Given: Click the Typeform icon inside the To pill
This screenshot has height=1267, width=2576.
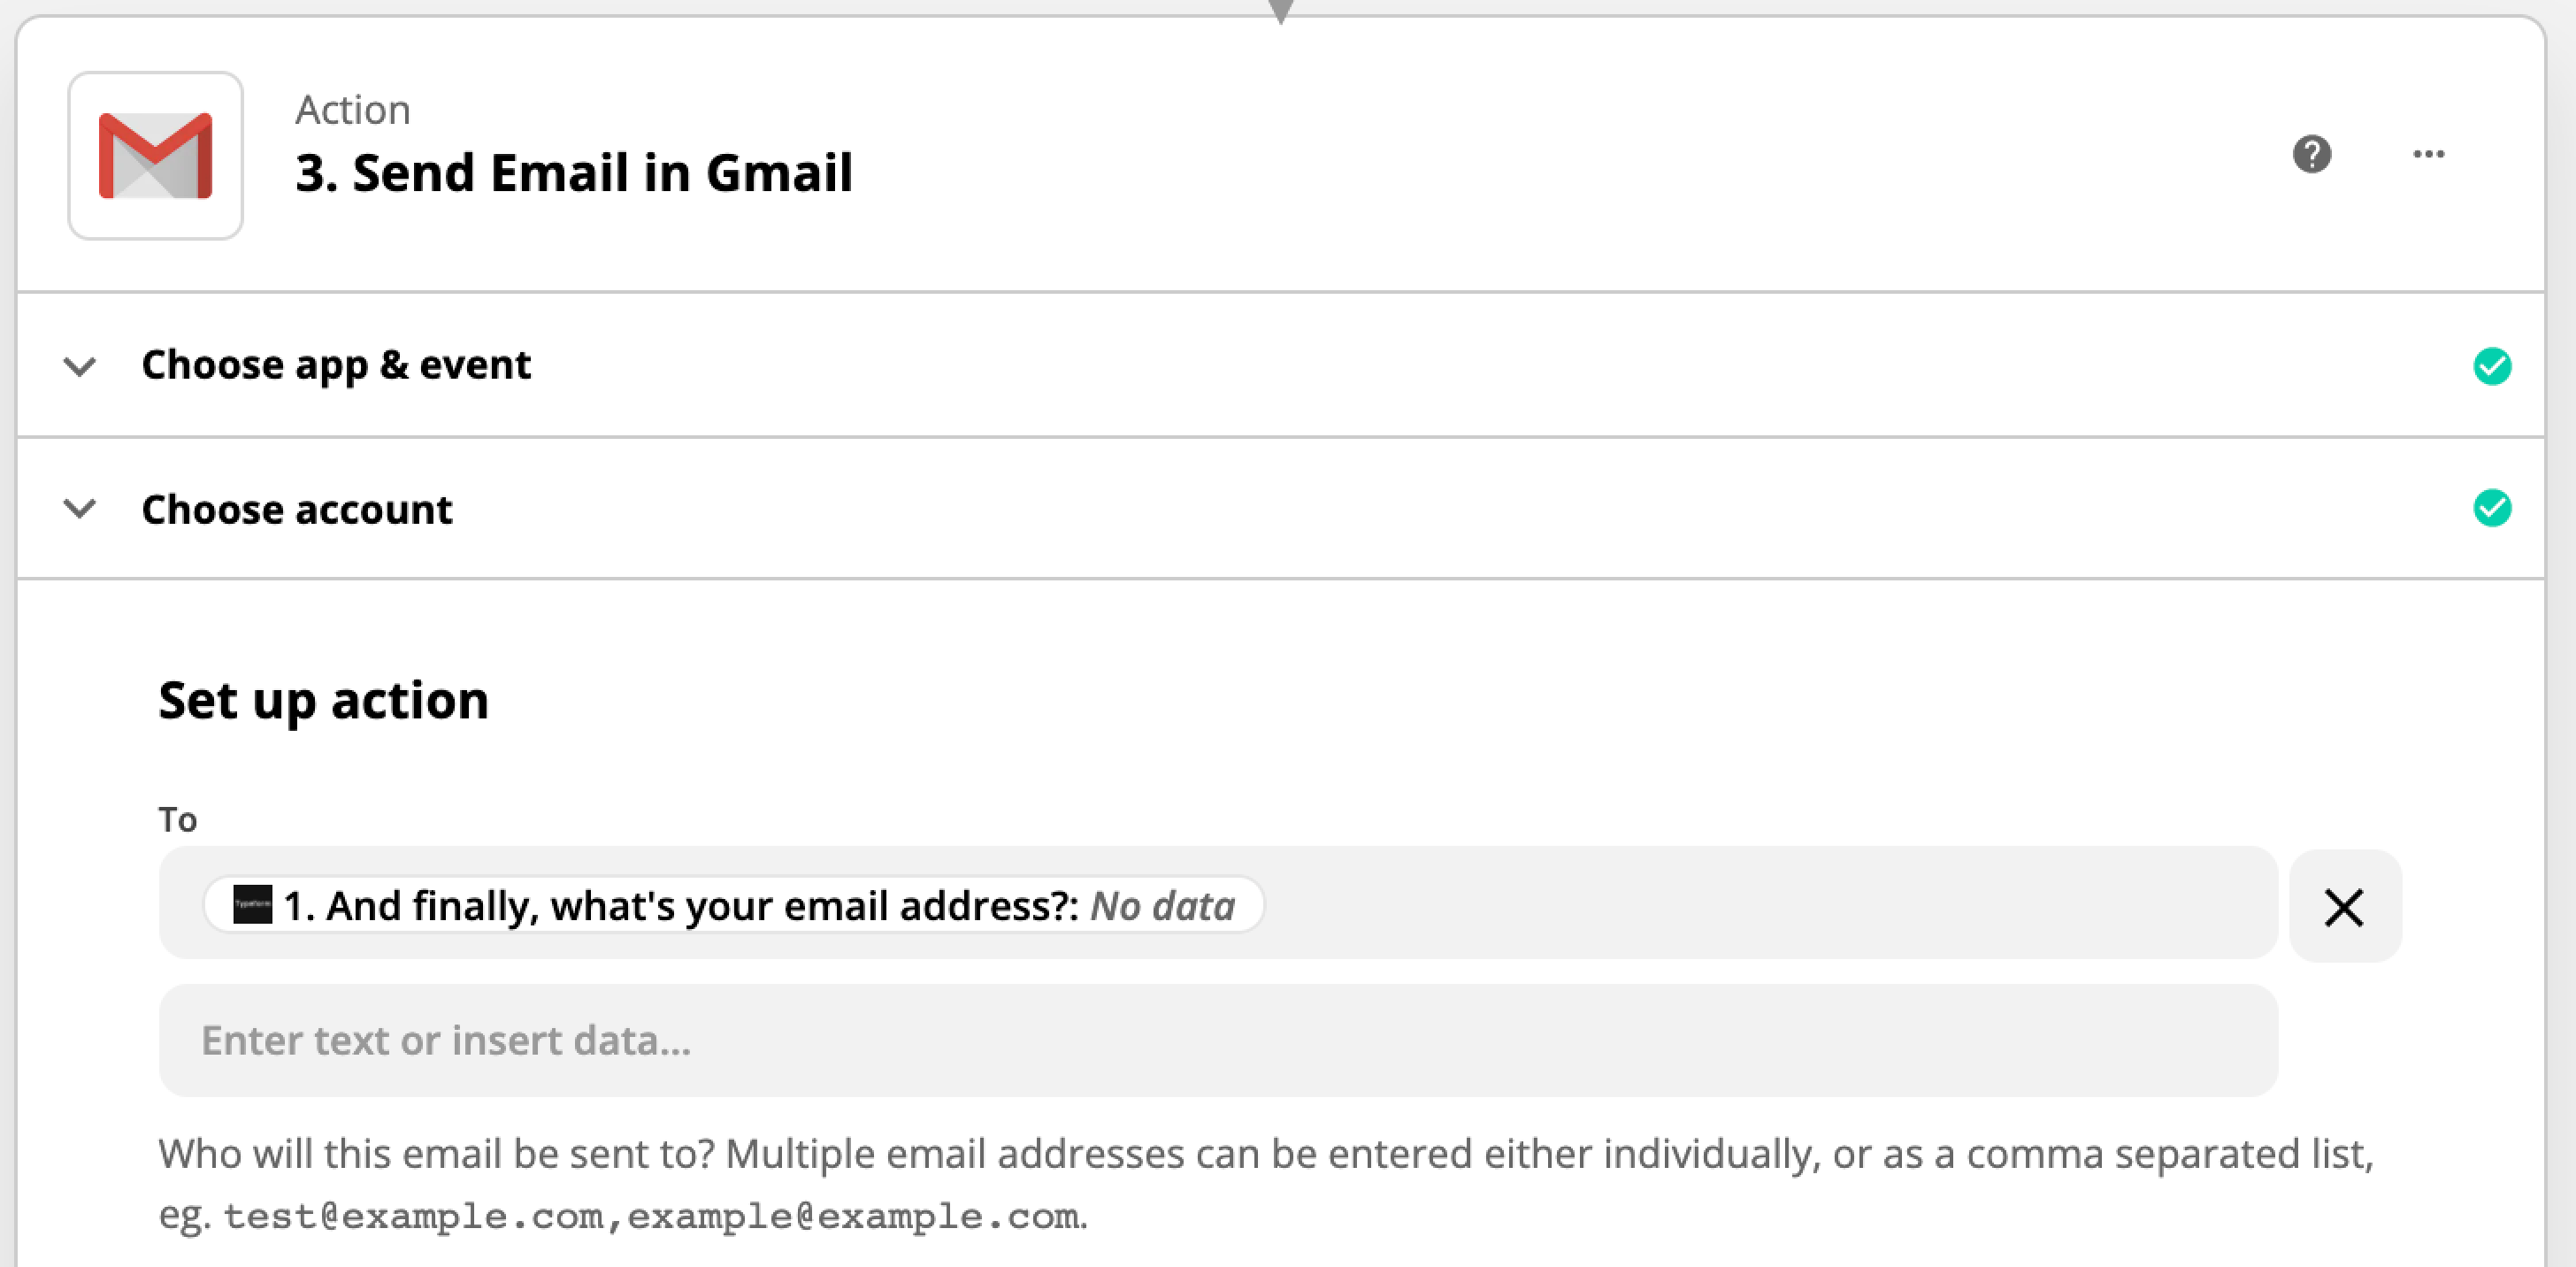Looking at the screenshot, I should pos(252,904).
